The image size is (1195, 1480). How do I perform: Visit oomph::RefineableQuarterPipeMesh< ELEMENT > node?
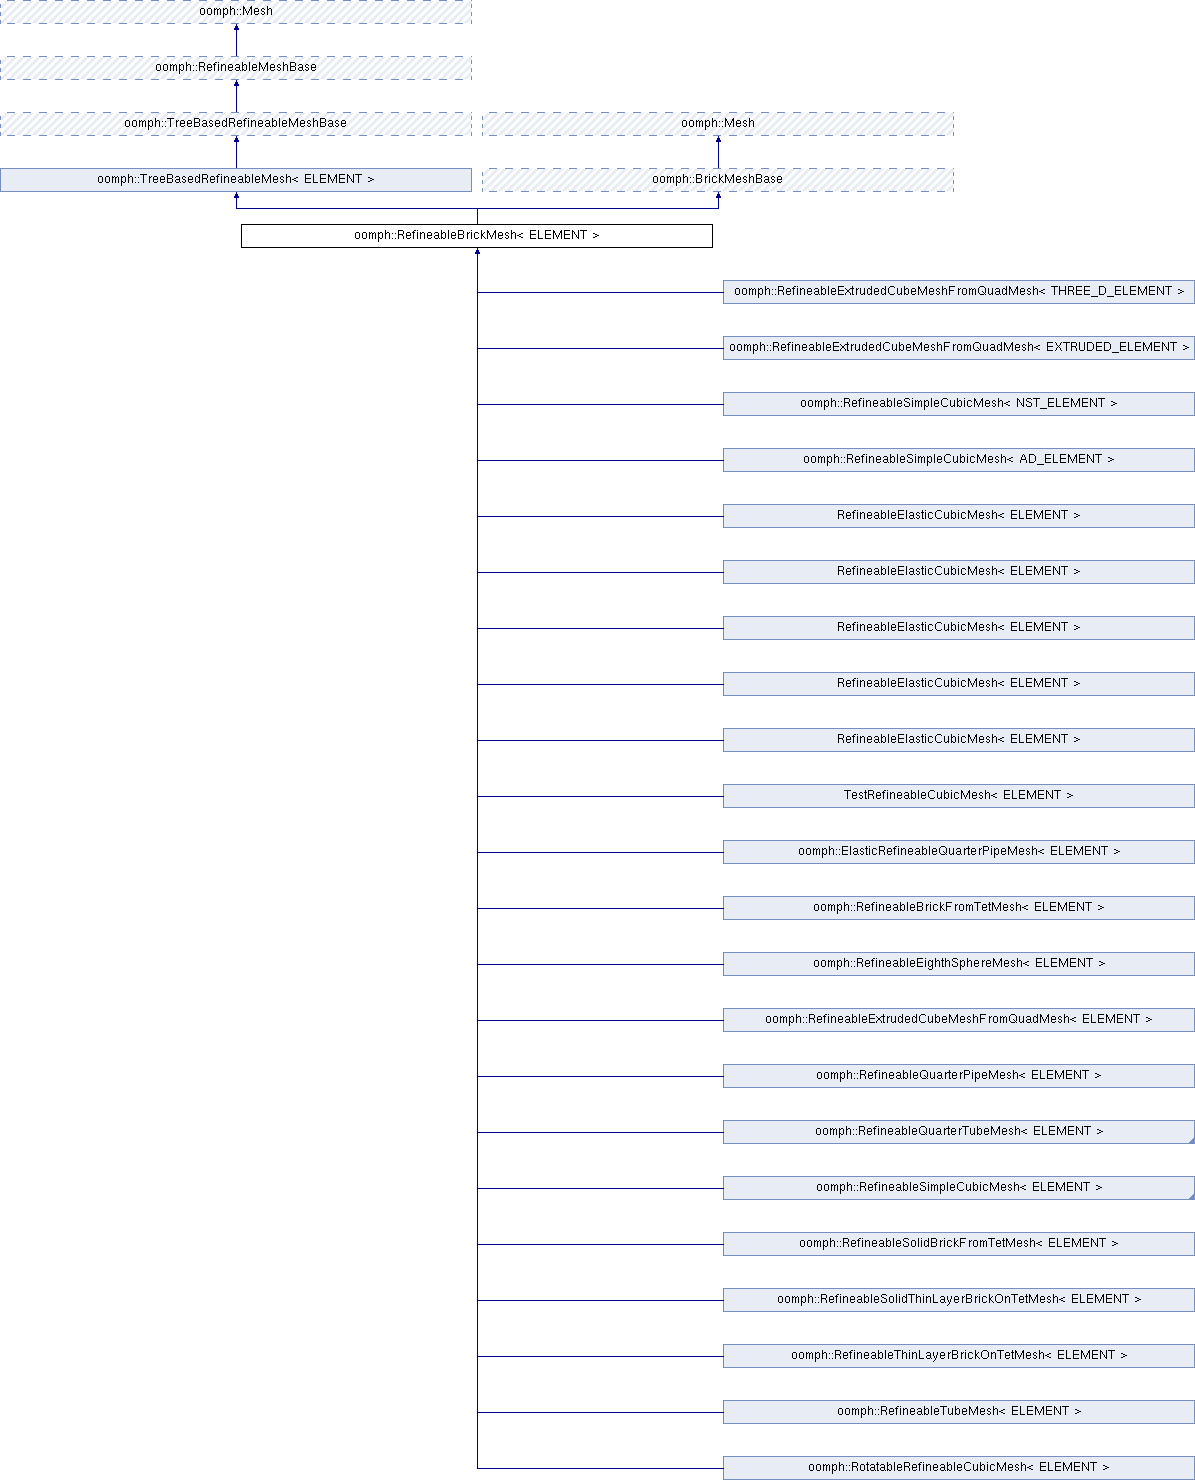958,1075
